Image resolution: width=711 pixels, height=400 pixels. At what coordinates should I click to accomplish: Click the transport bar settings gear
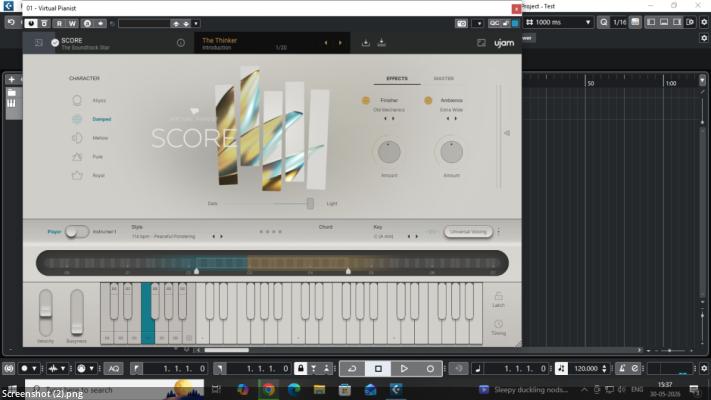704,369
